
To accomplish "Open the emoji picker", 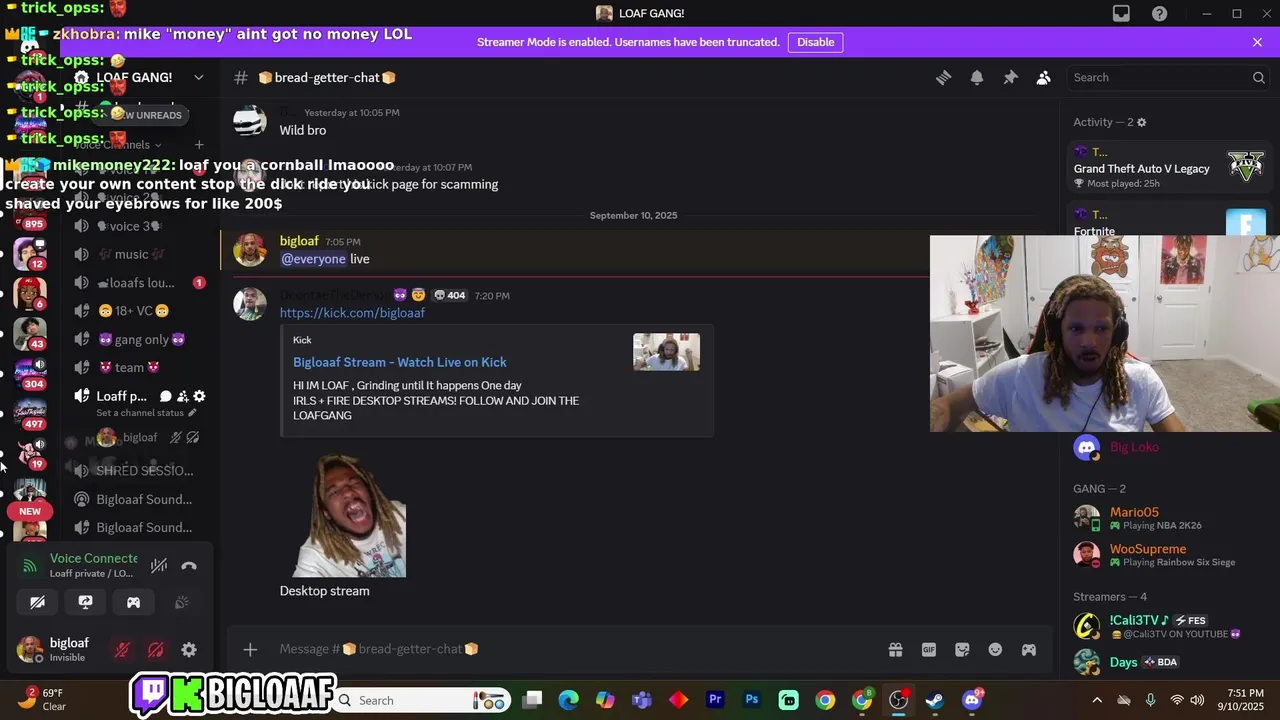I will [995, 649].
